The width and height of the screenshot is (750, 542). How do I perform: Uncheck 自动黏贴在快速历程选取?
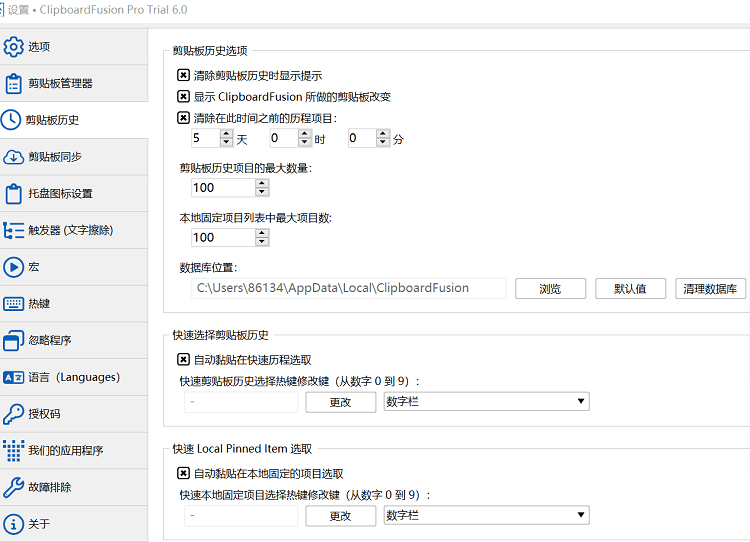click(183, 359)
